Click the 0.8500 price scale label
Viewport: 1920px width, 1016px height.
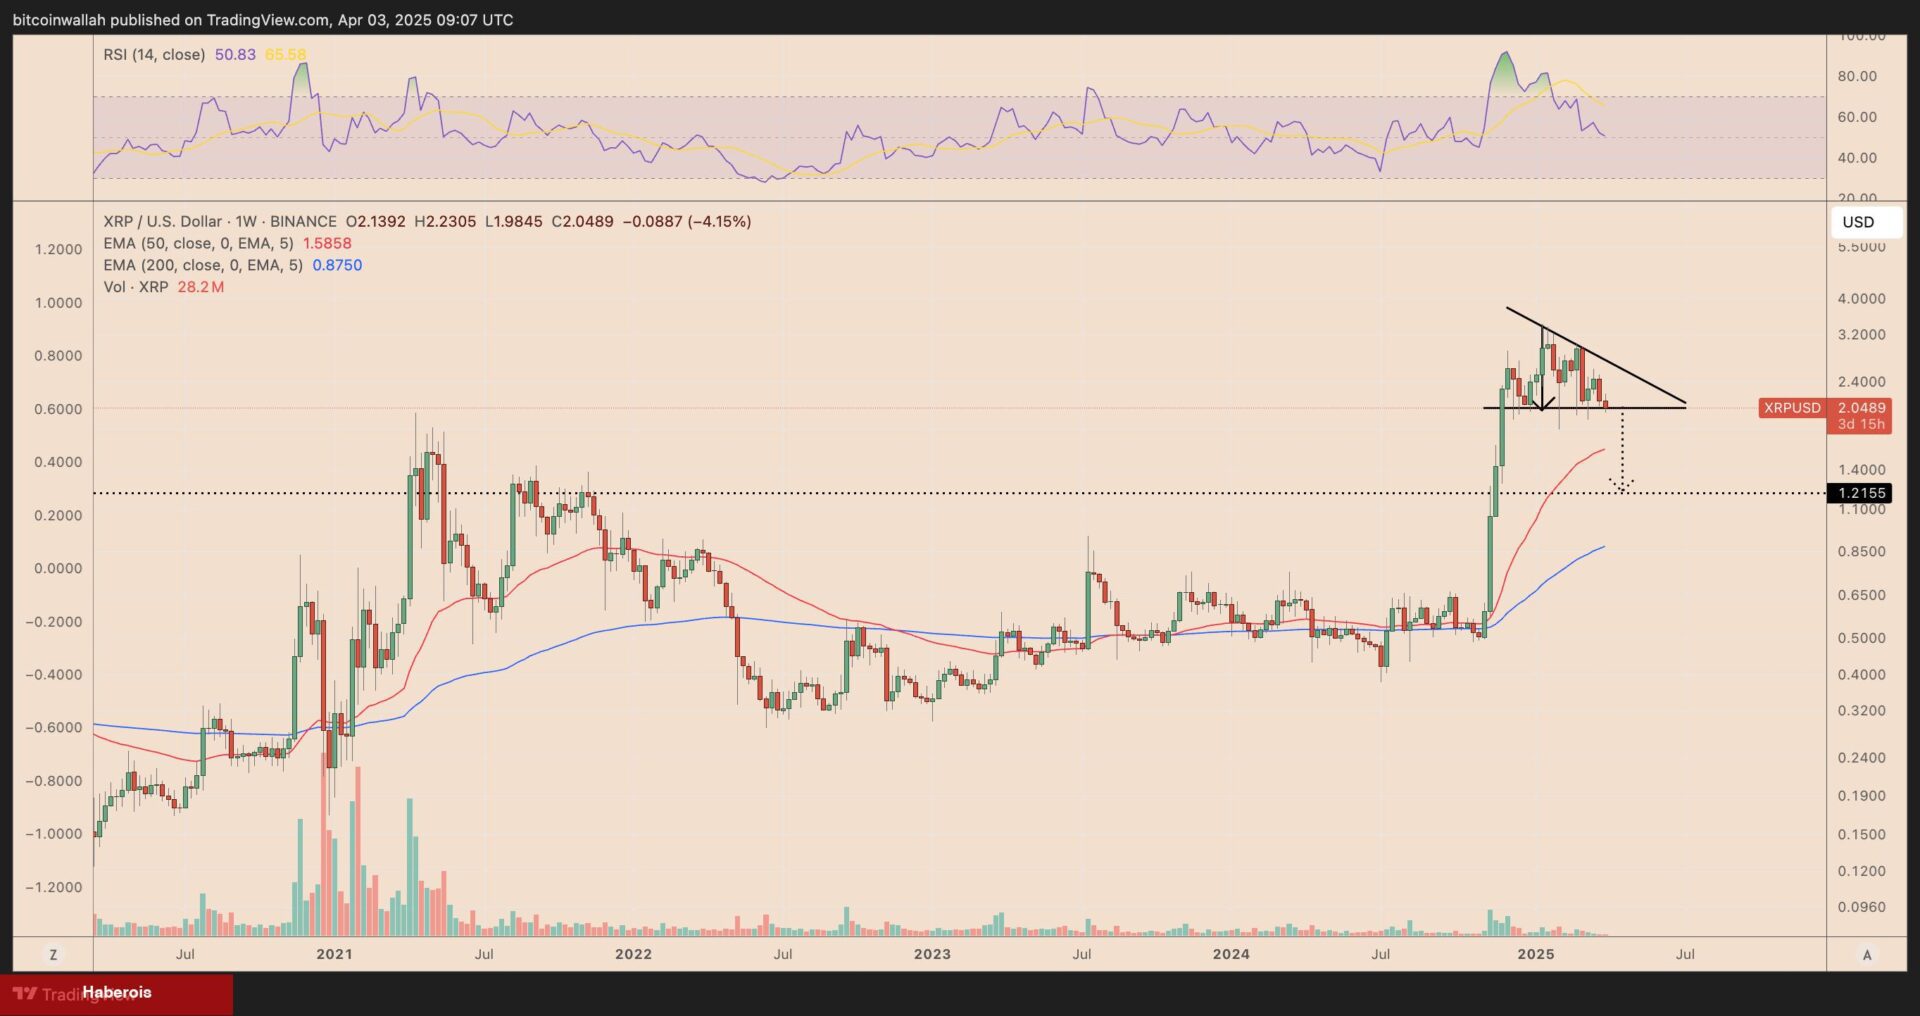tap(1862, 552)
